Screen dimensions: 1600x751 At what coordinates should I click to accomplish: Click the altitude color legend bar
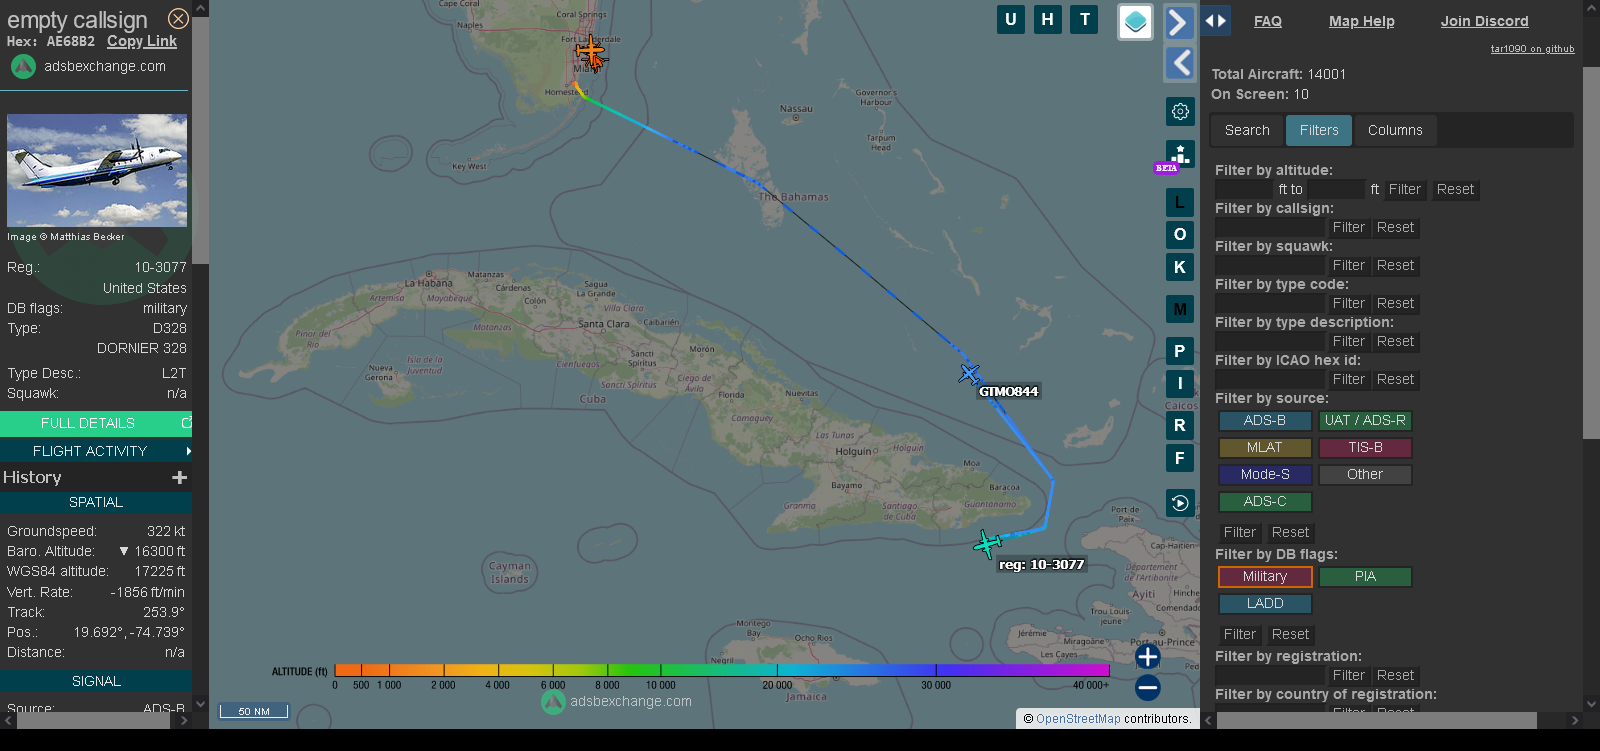click(722, 670)
